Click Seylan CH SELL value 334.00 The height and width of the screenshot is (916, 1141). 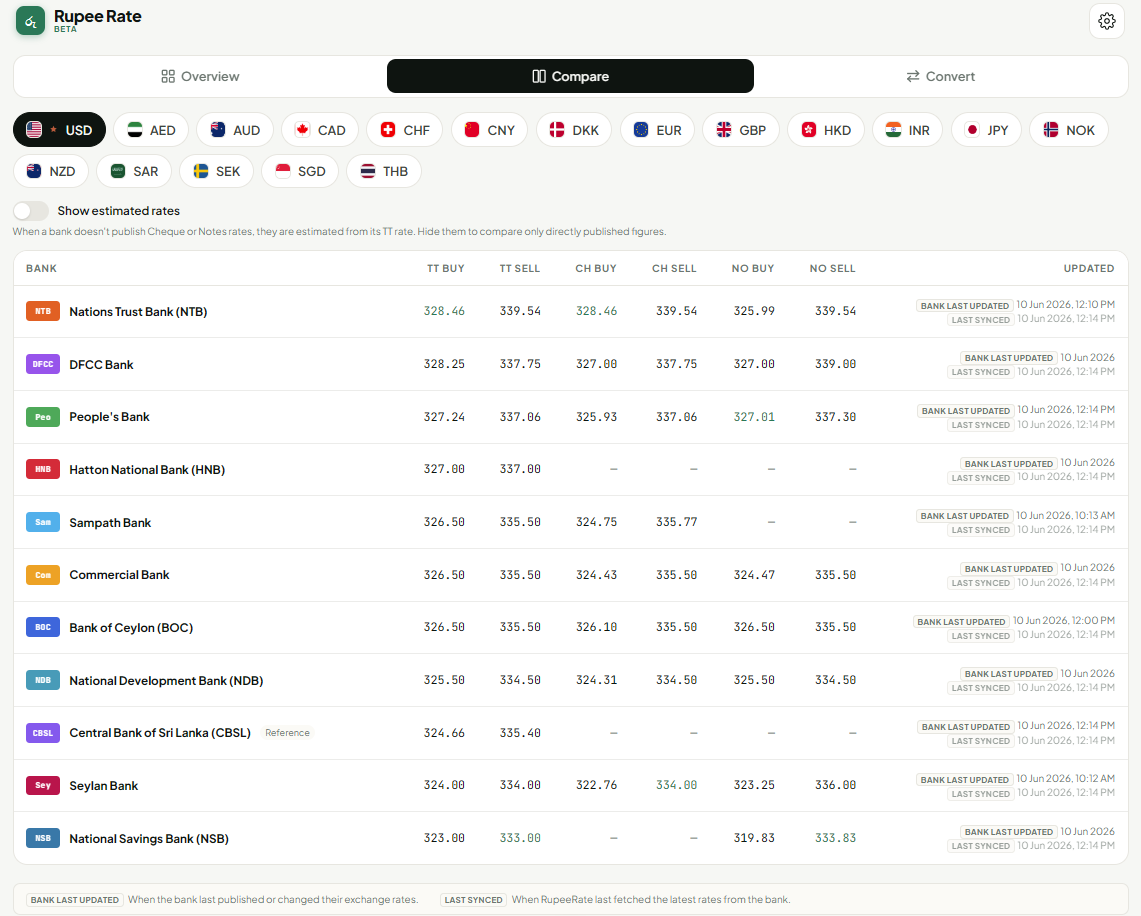676,785
